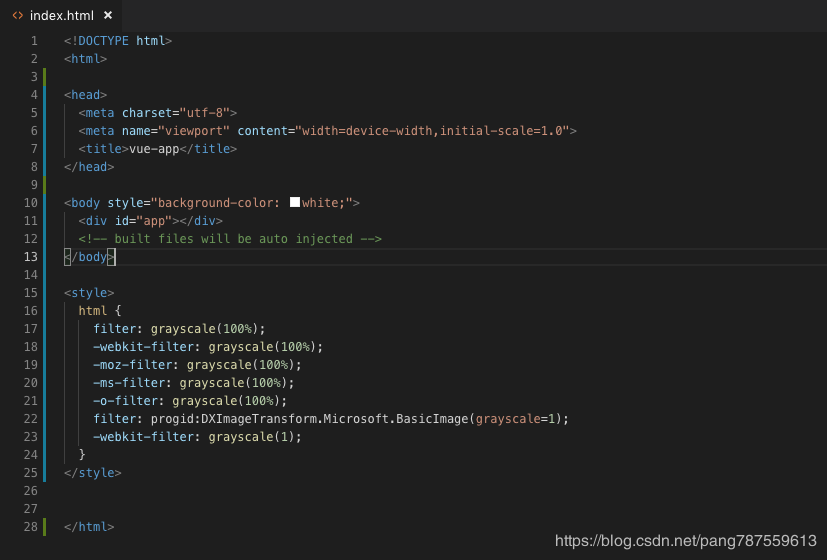Click the white color swatch on line 10

click(295, 202)
